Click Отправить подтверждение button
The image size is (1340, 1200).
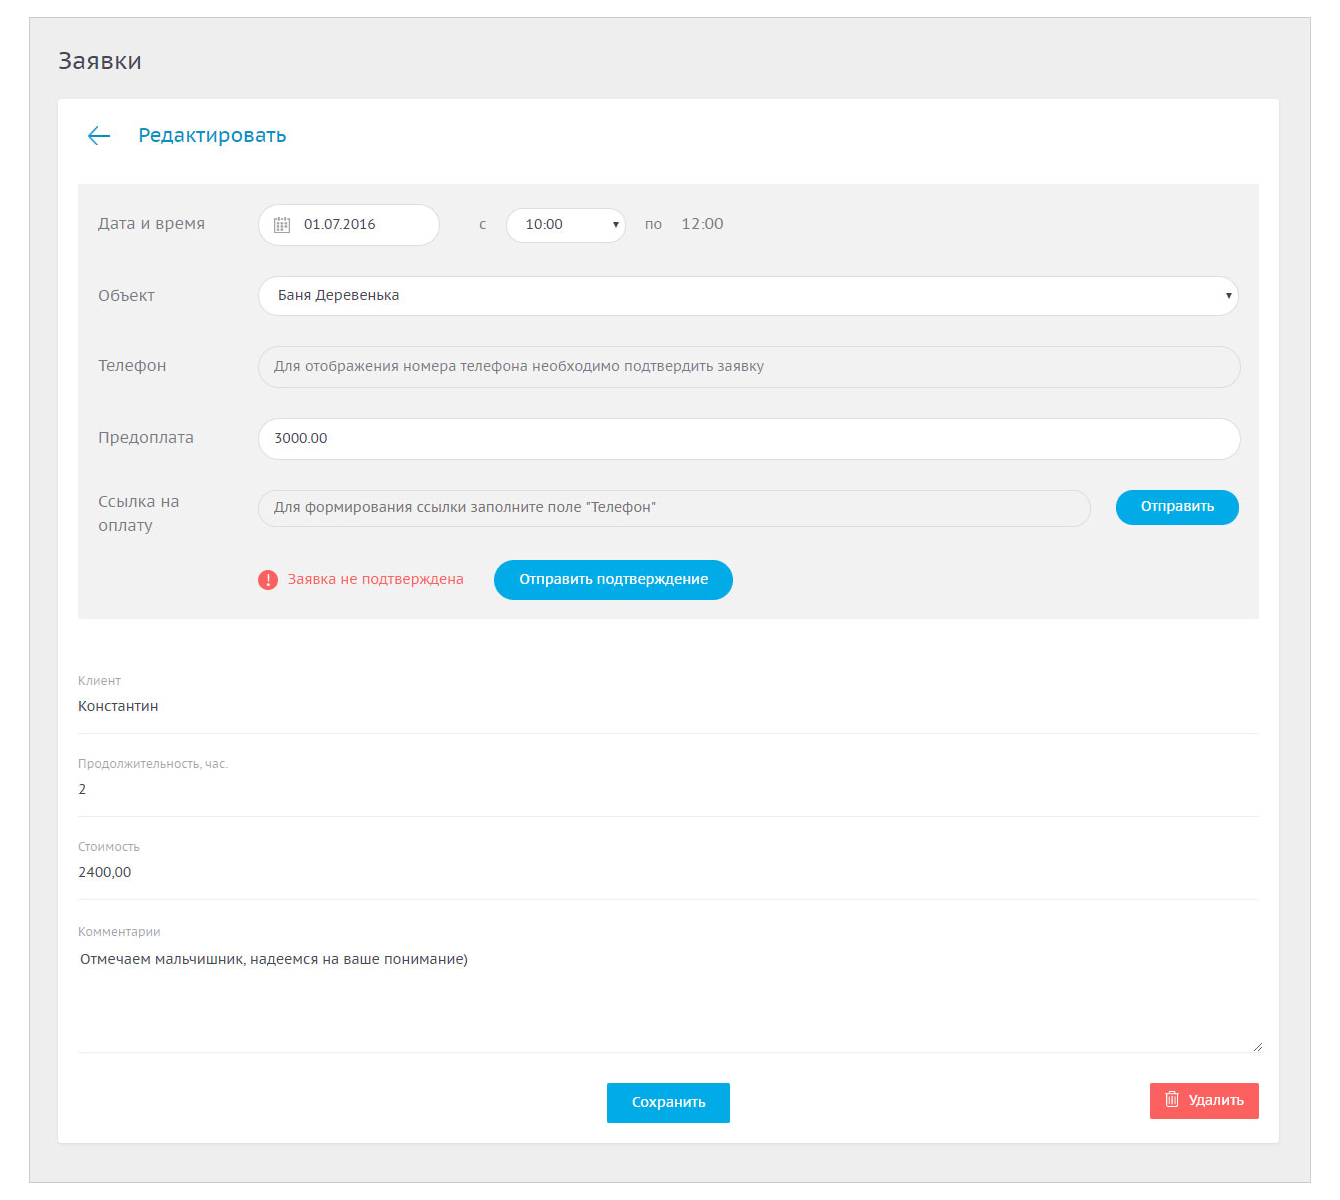(x=613, y=580)
